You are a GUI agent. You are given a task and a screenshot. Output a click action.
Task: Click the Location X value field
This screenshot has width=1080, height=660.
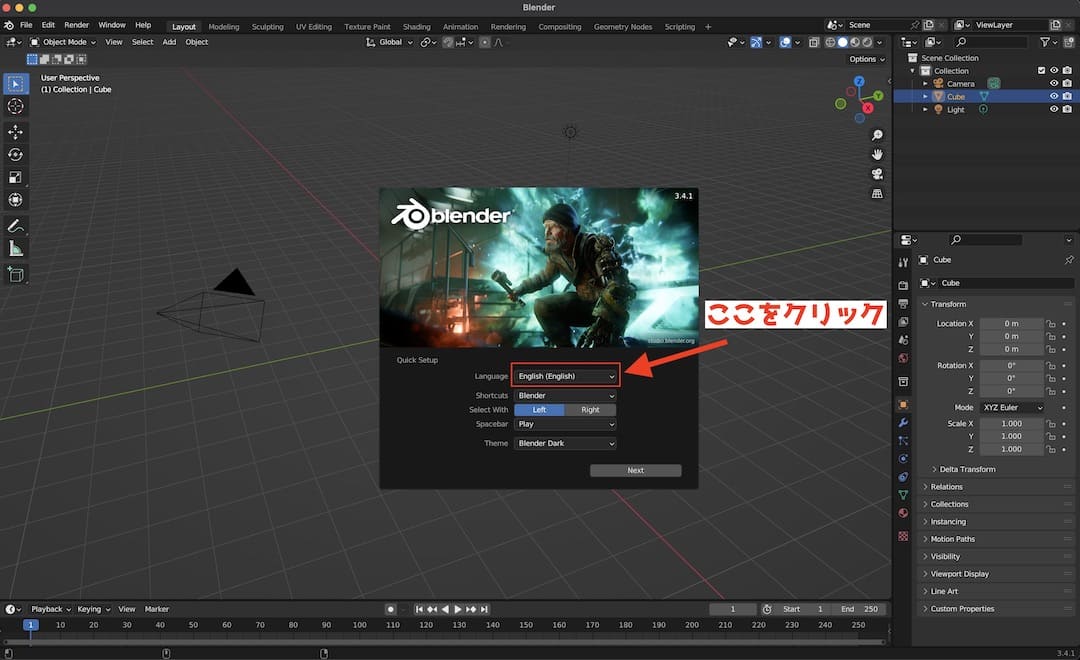click(x=1011, y=324)
